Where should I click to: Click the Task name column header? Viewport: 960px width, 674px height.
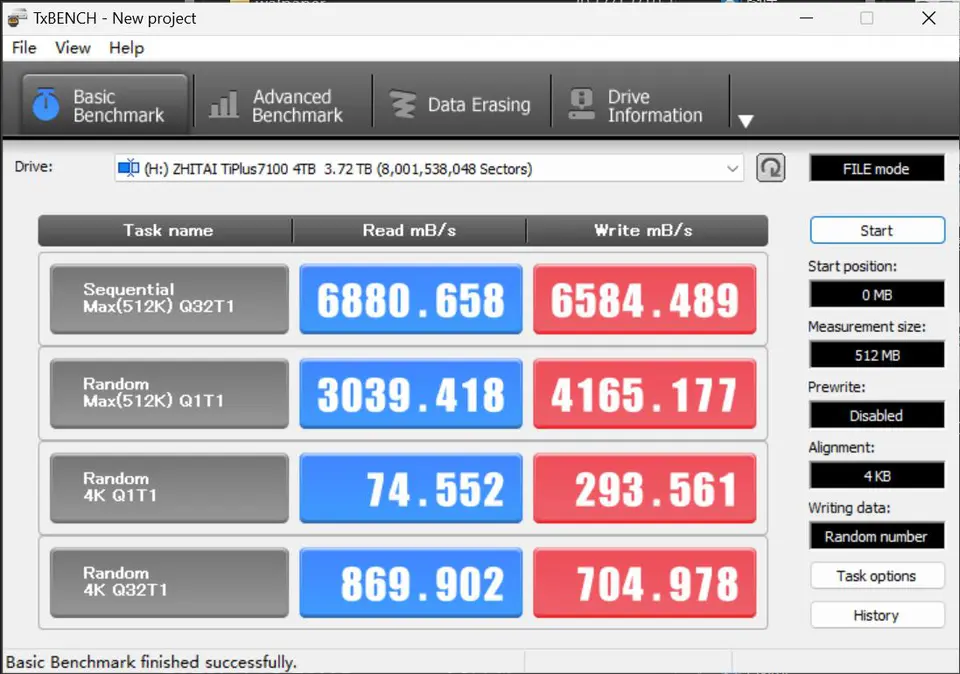pyautogui.click(x=165, y=230)
